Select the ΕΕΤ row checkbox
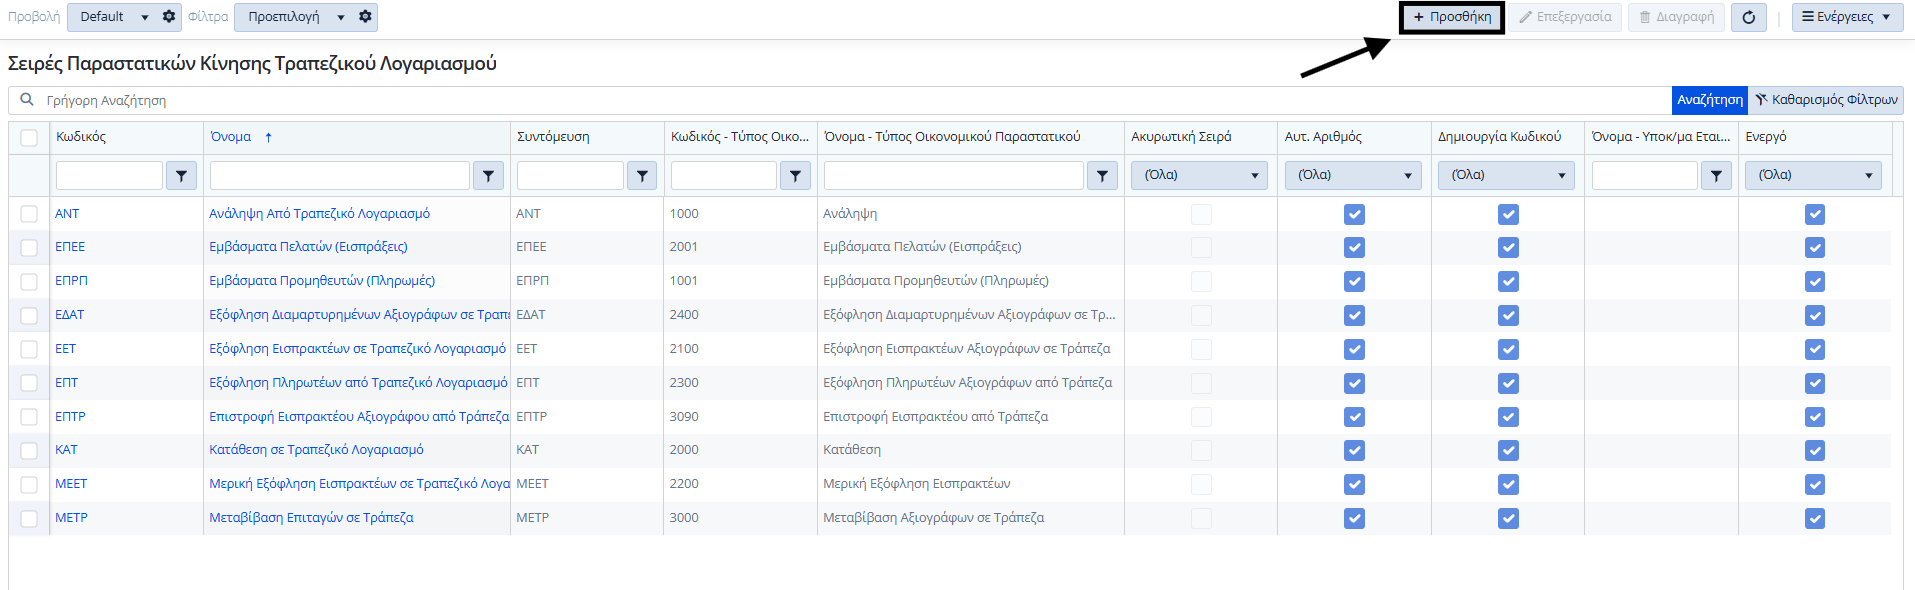 [x=29, y=350]
